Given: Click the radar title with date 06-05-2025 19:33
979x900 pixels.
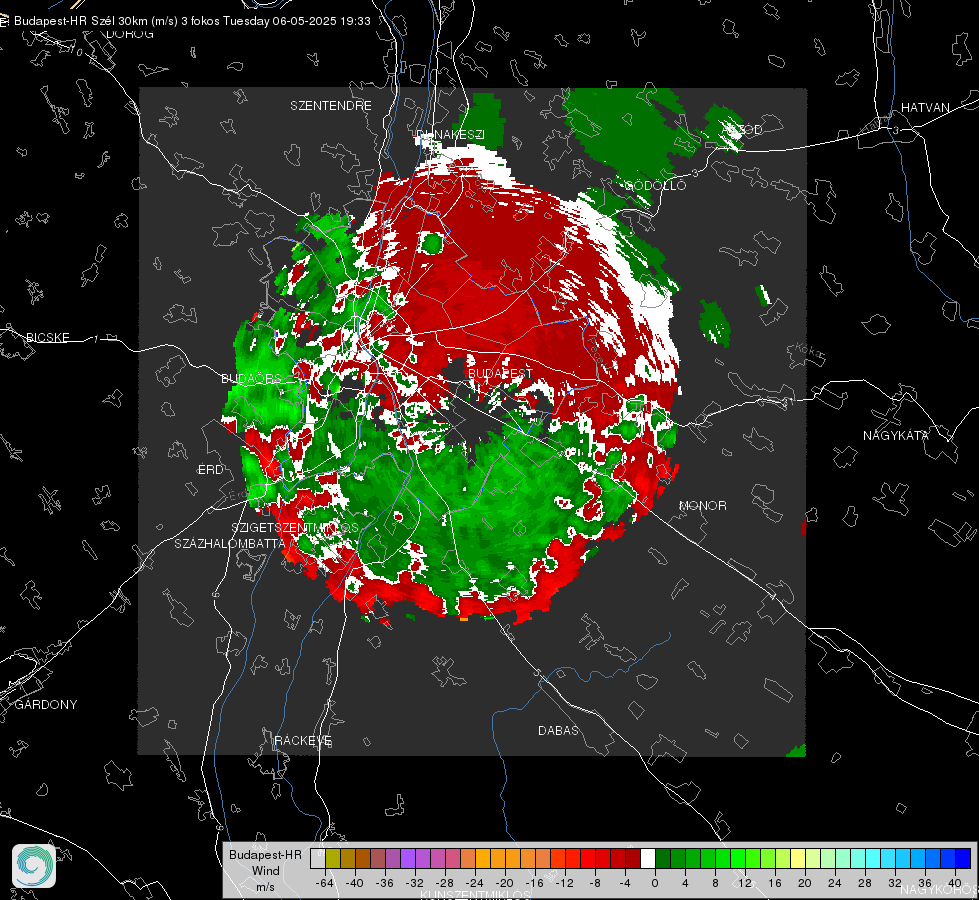Looking at the screenshot, I should [x=192, y=21].
